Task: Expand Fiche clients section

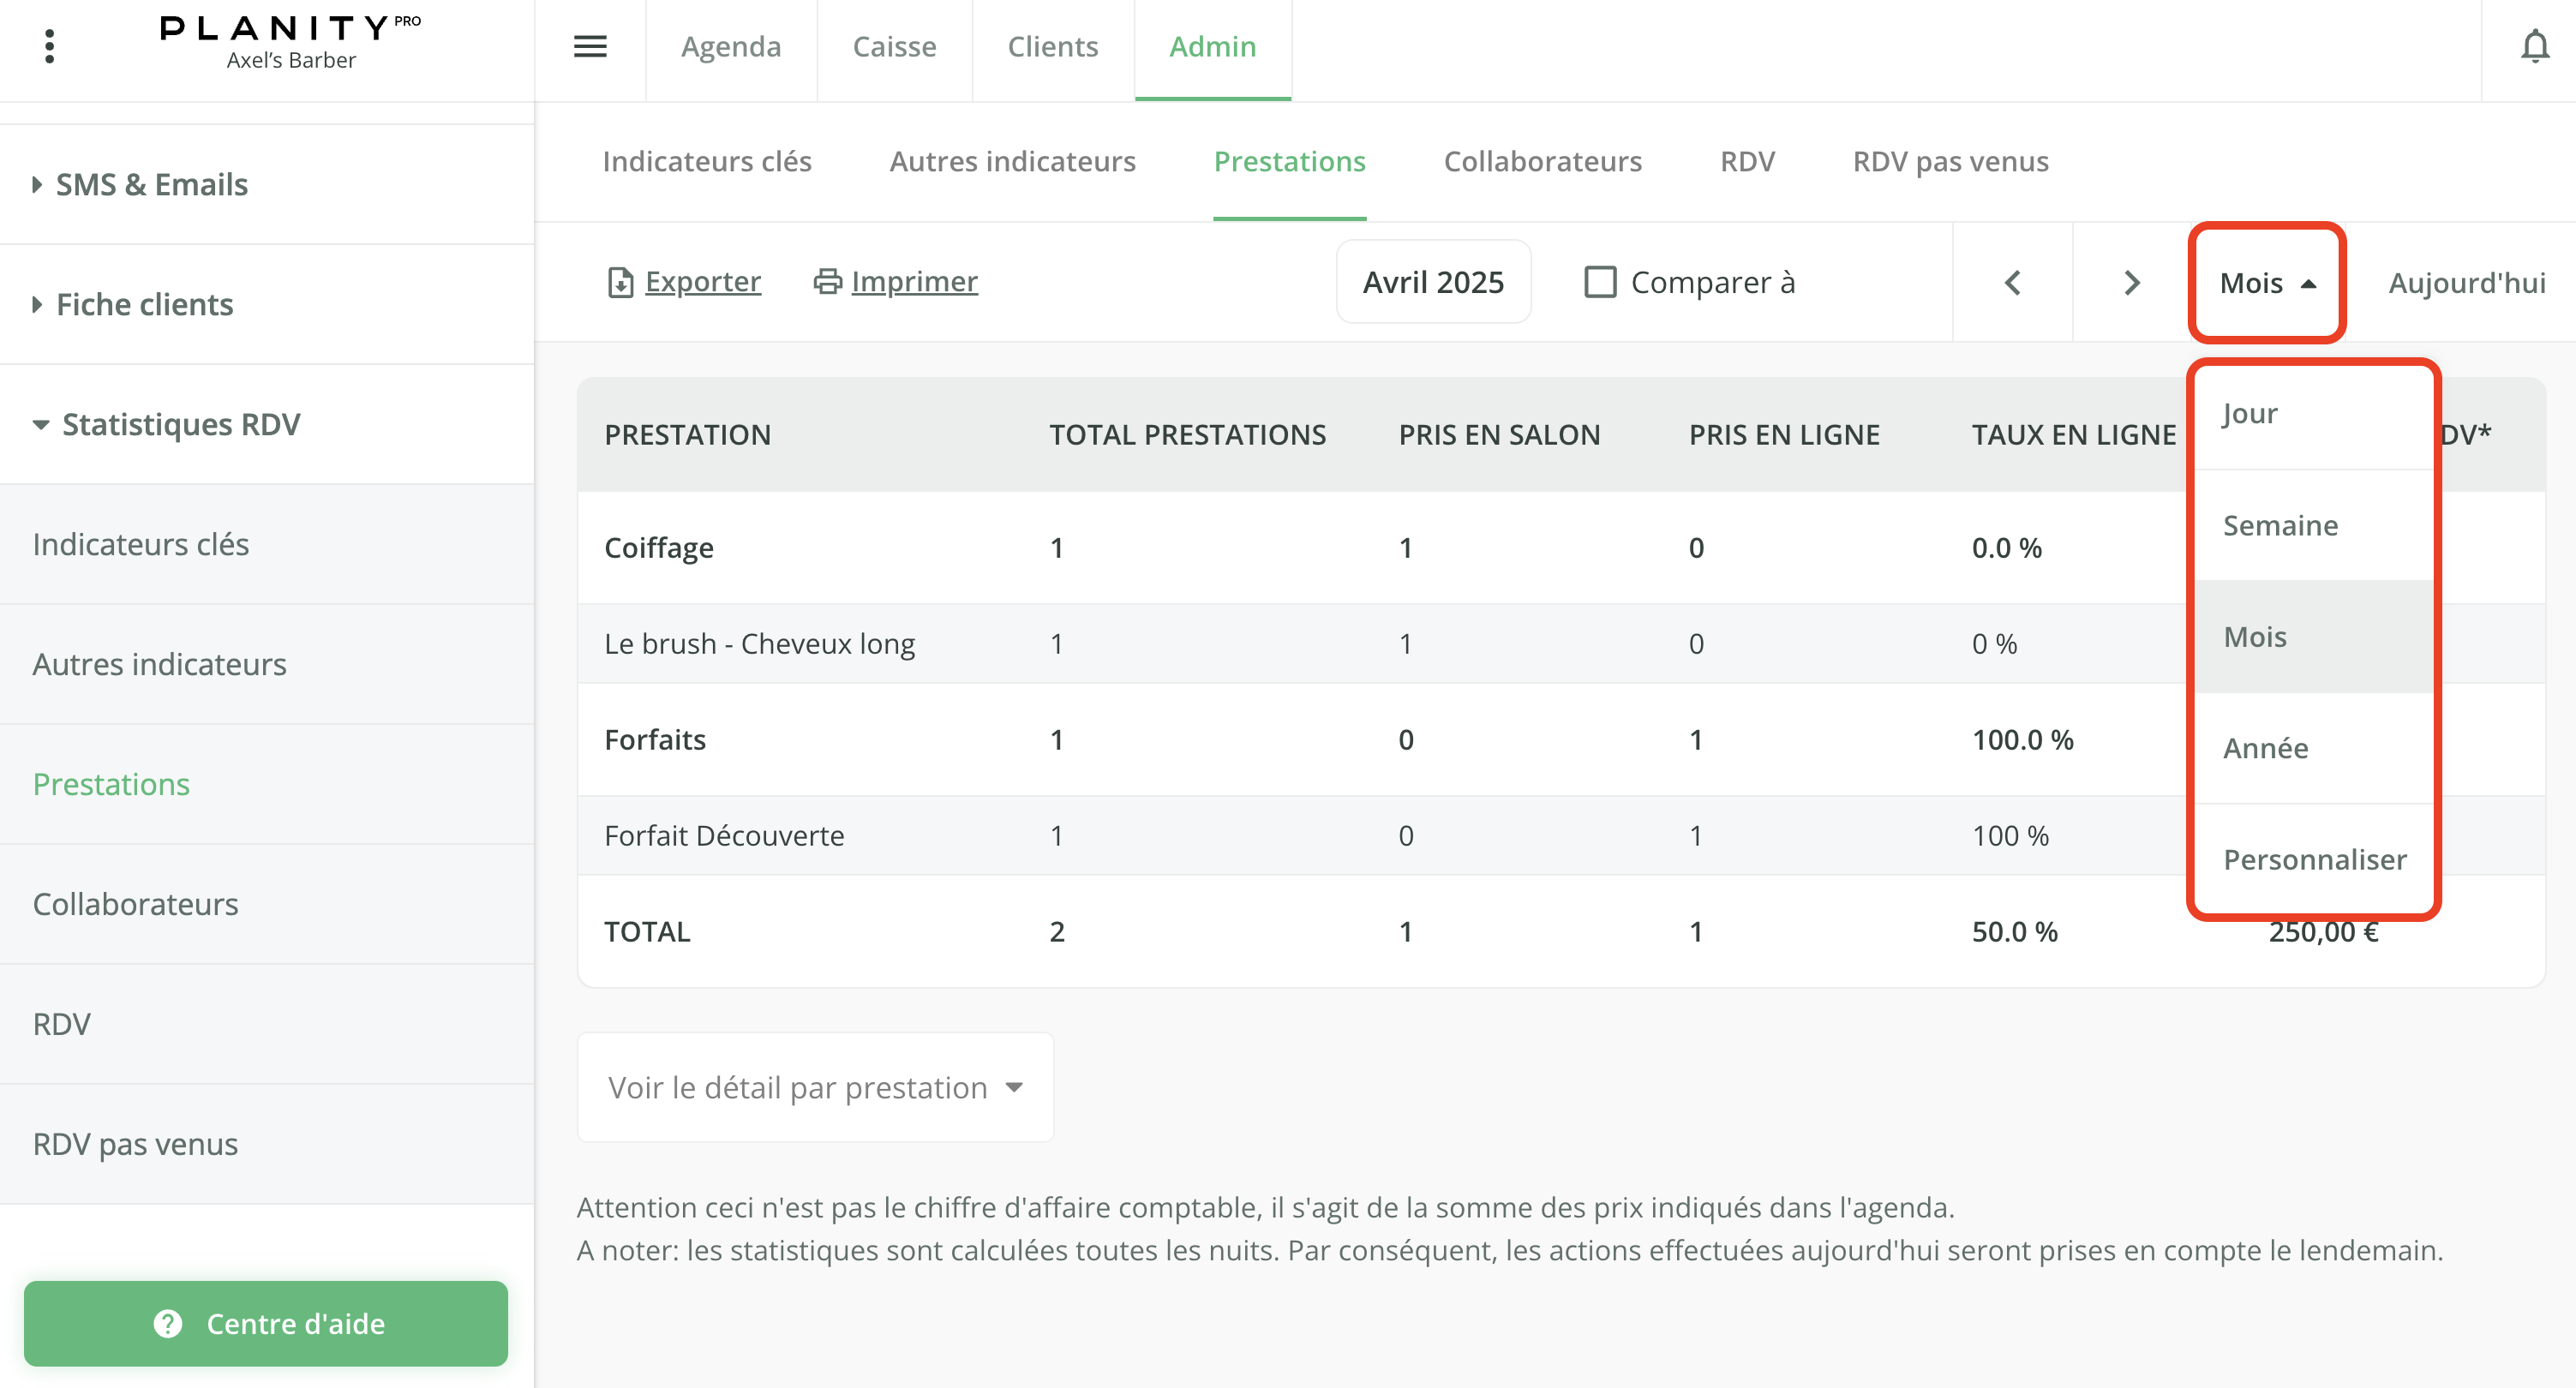Action: [x=144, y=304]
